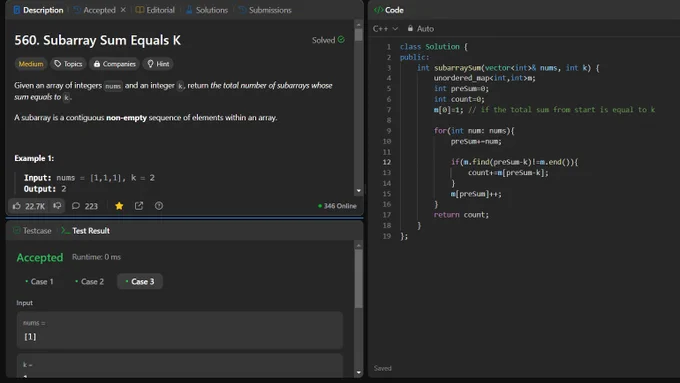Like the problem with thumbs-up icon
680x383 pixels.
tap(16, 206)
